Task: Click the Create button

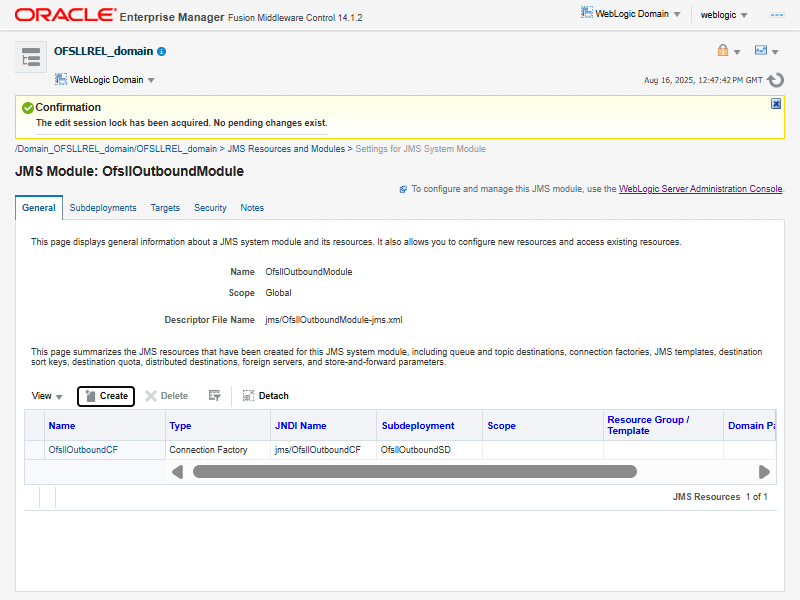Action: tap(106, 396)
